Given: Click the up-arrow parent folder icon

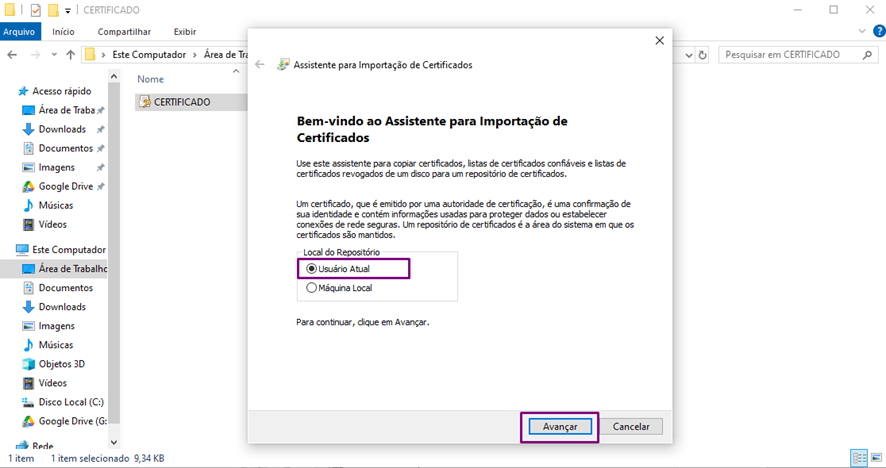Looking at the screenshot, I should coord(71,55).
